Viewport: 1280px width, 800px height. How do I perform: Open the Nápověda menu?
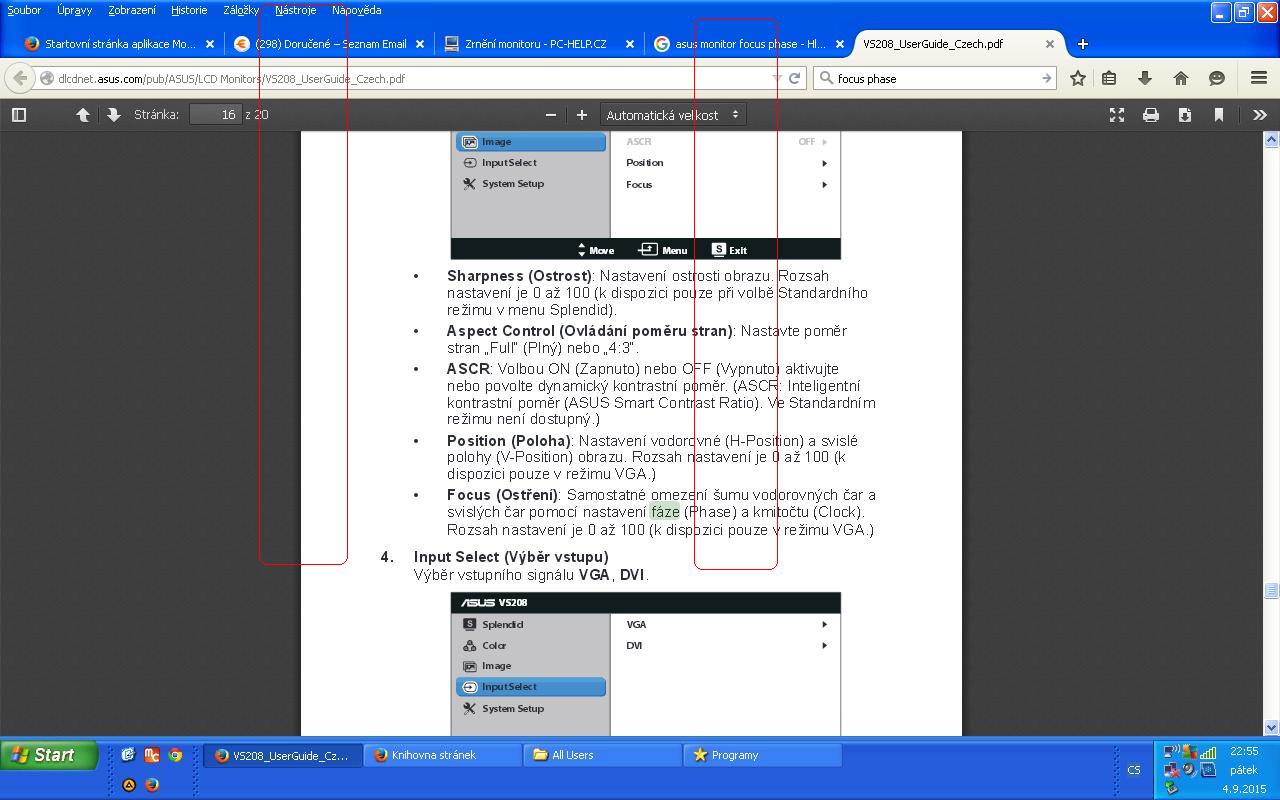(356, 10)
